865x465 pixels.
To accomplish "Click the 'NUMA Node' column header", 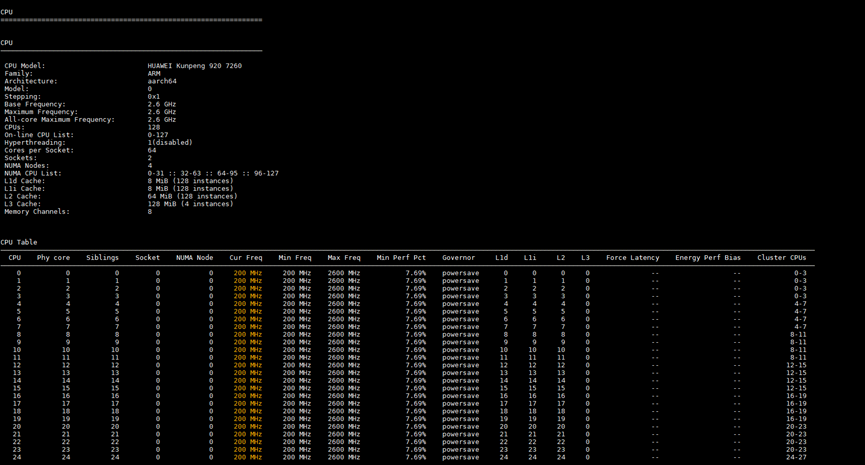I will (x=194, y=258).
